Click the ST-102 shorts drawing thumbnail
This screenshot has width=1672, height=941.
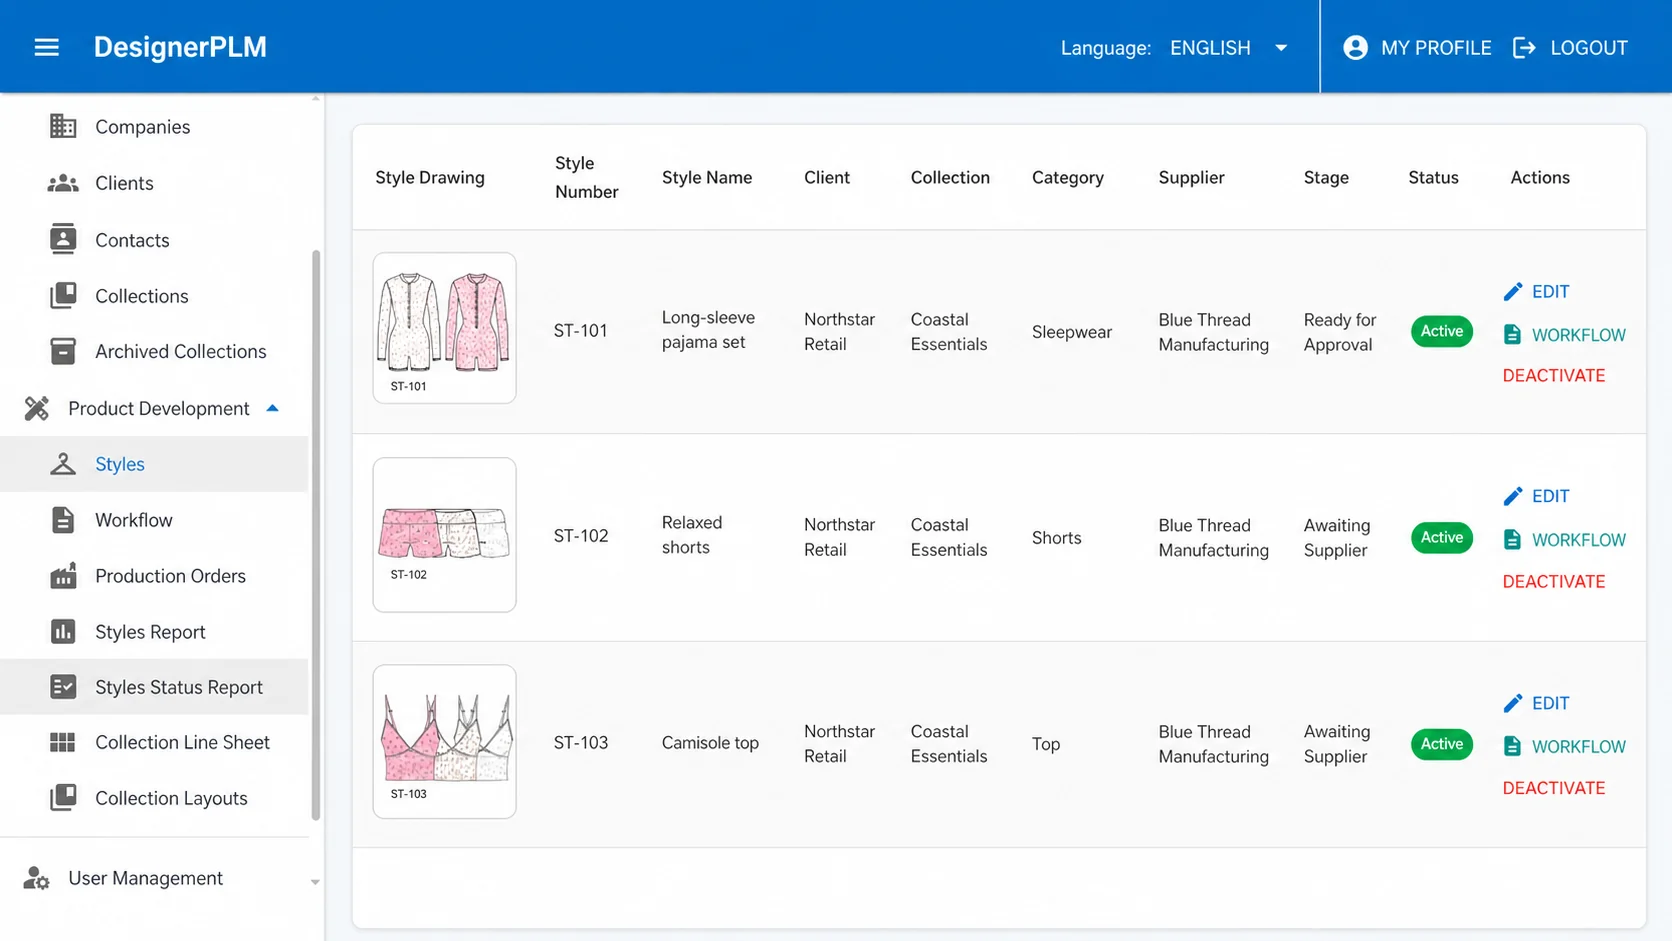click(445, 535)
